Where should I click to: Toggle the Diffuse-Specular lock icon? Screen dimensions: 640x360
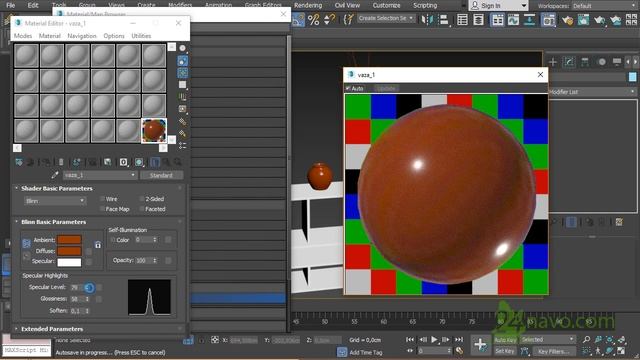(26, 256)
